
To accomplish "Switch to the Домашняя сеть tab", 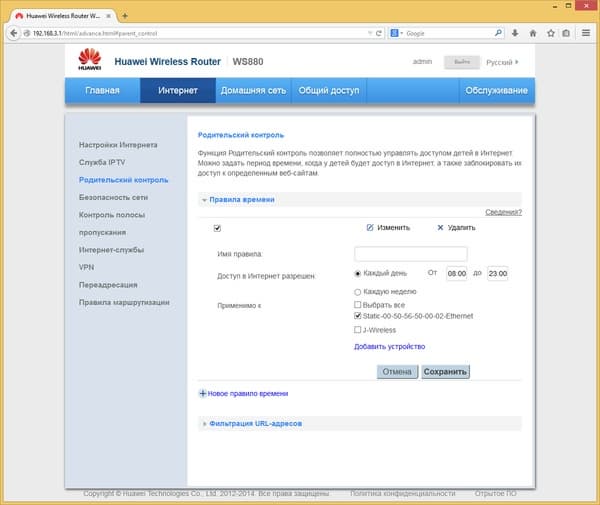I will point(253,90).
